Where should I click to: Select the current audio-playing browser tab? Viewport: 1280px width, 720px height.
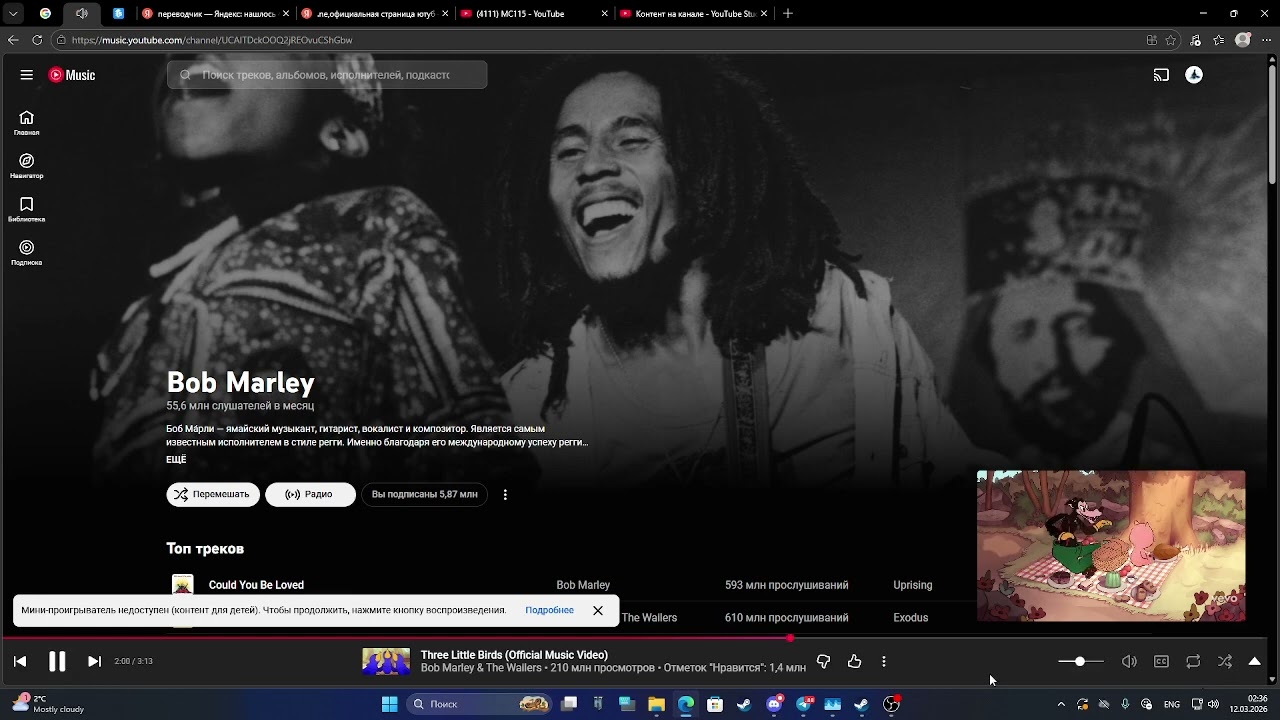pyautogui.click(x=81, y=14)
